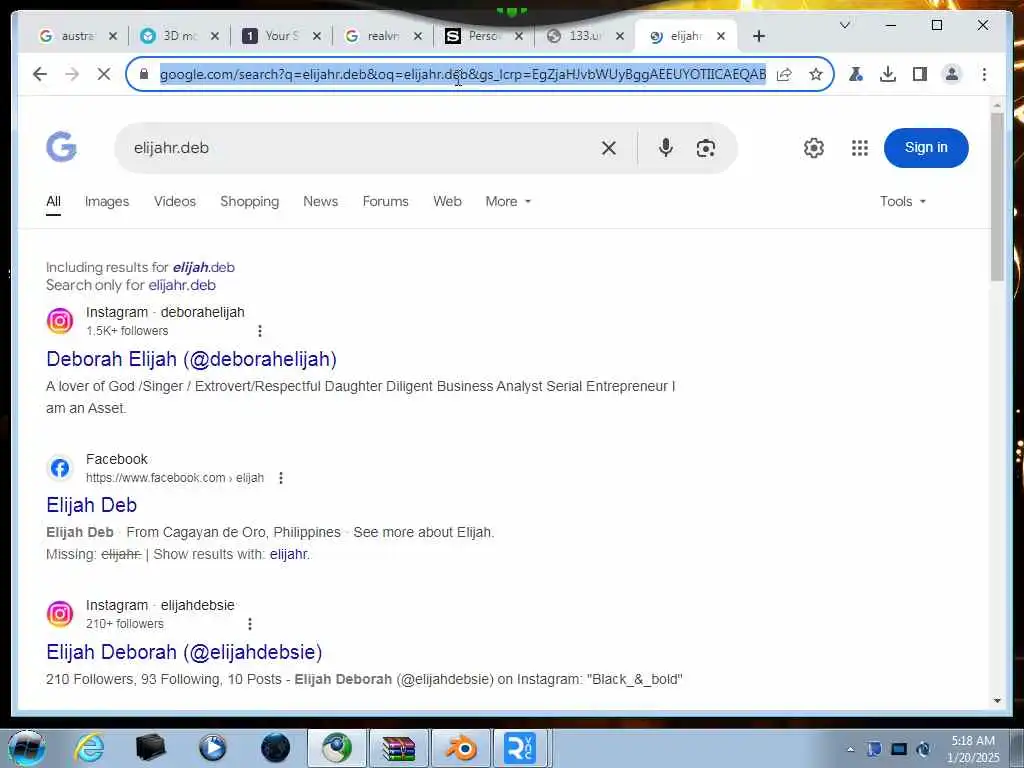Switch to the 'Your S' browser tab
The height and width of the screenshot is (768, 1024).
tap(281, 37)
